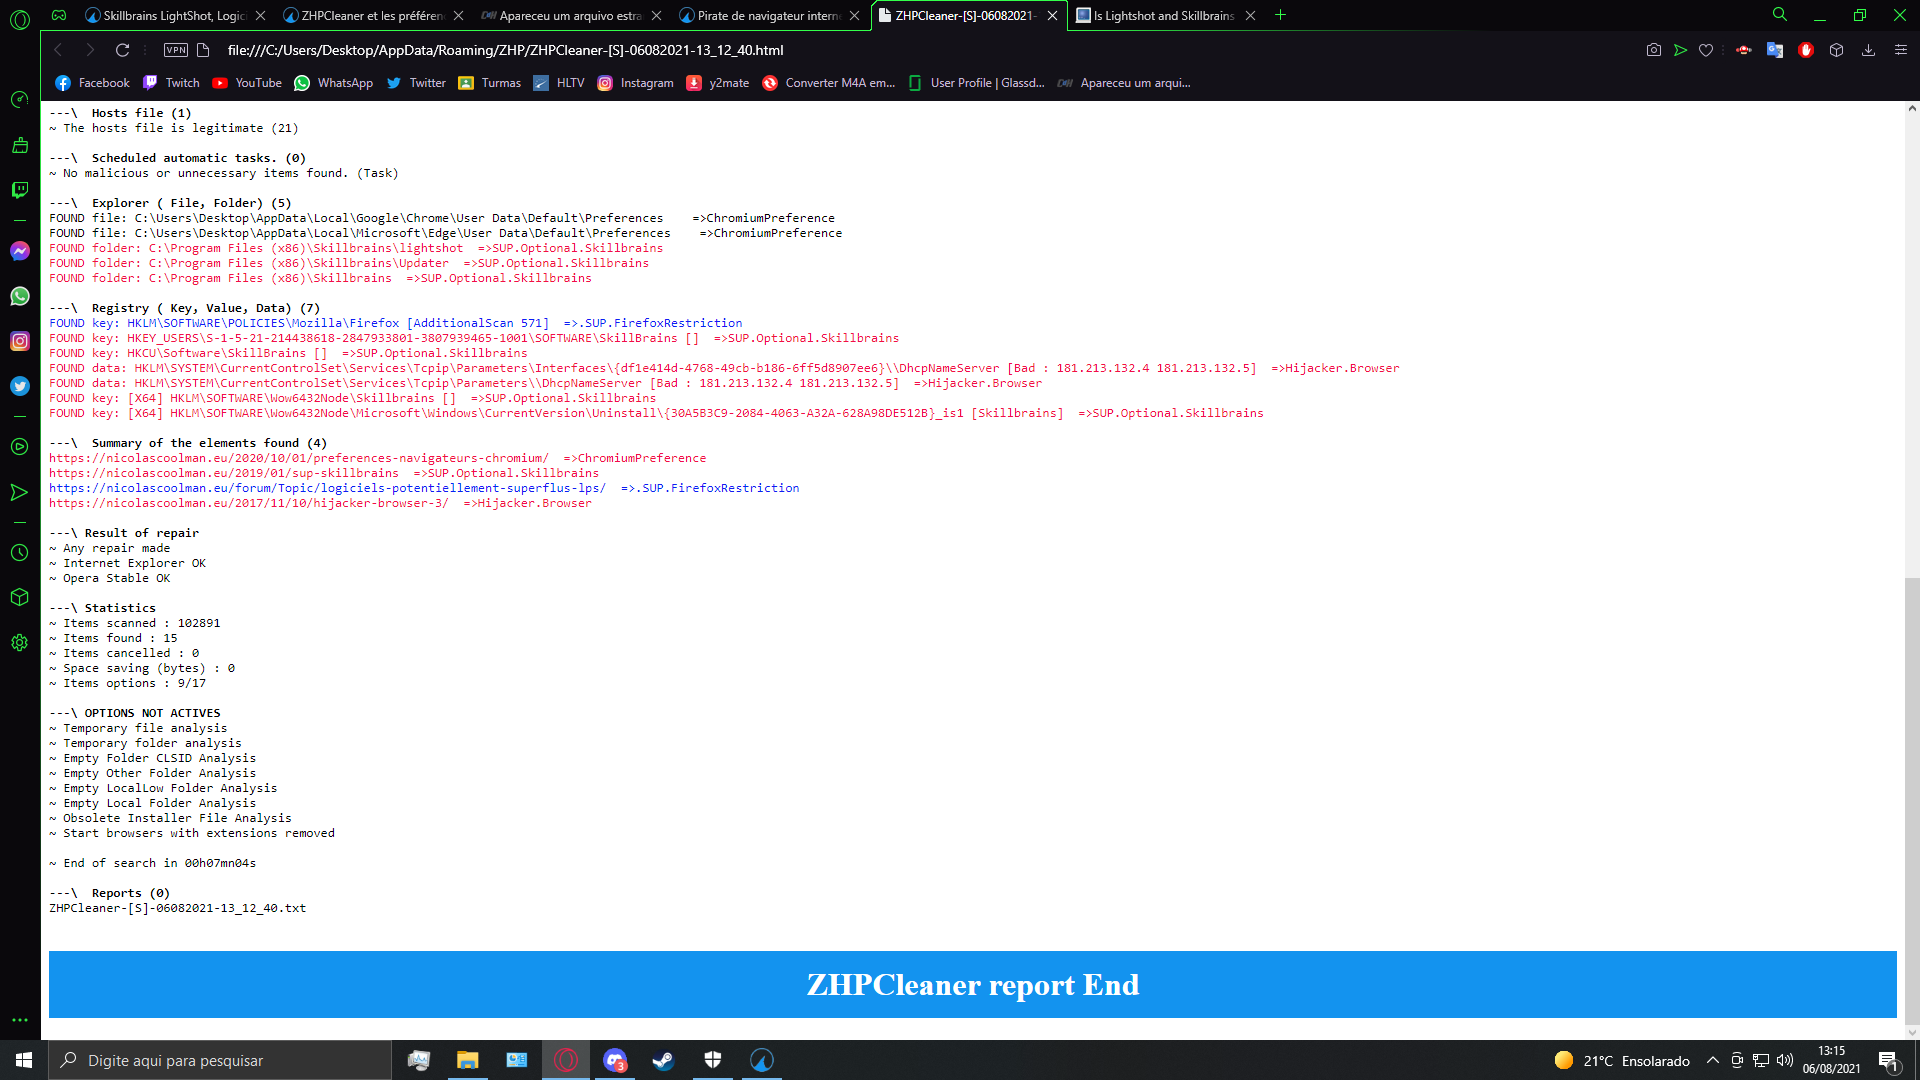Follow the logiciels-potentiellement-superflus link
Image resolution: width=1920 pixels, height=1080 pixels.
click(x=327, y=488)
